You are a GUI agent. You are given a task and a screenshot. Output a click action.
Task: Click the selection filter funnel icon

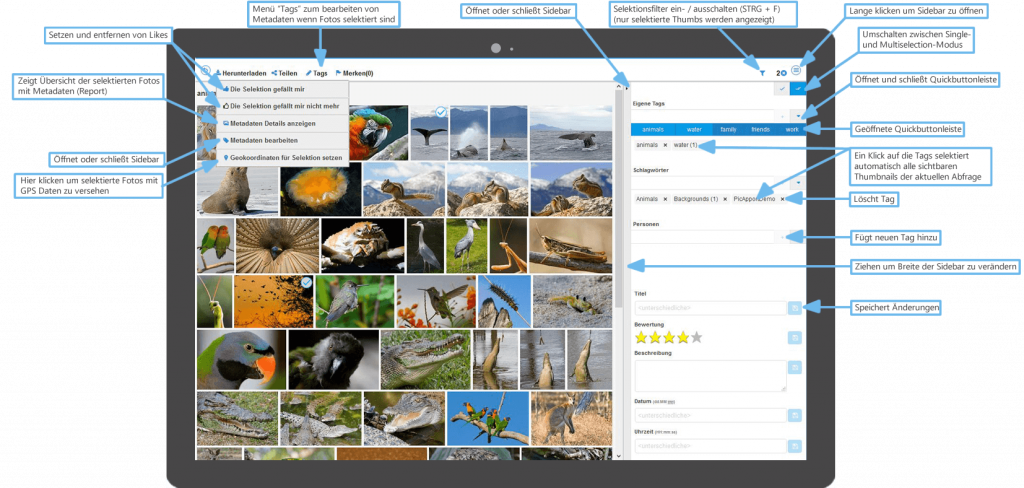[x=762, y=72]
